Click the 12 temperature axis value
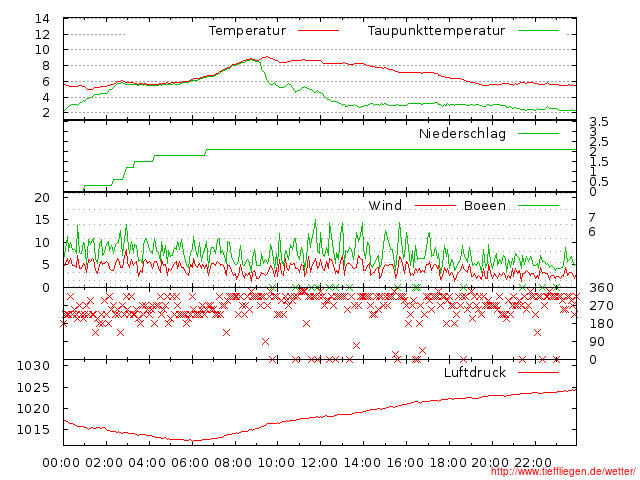The image size is (640, 480). 42,35
